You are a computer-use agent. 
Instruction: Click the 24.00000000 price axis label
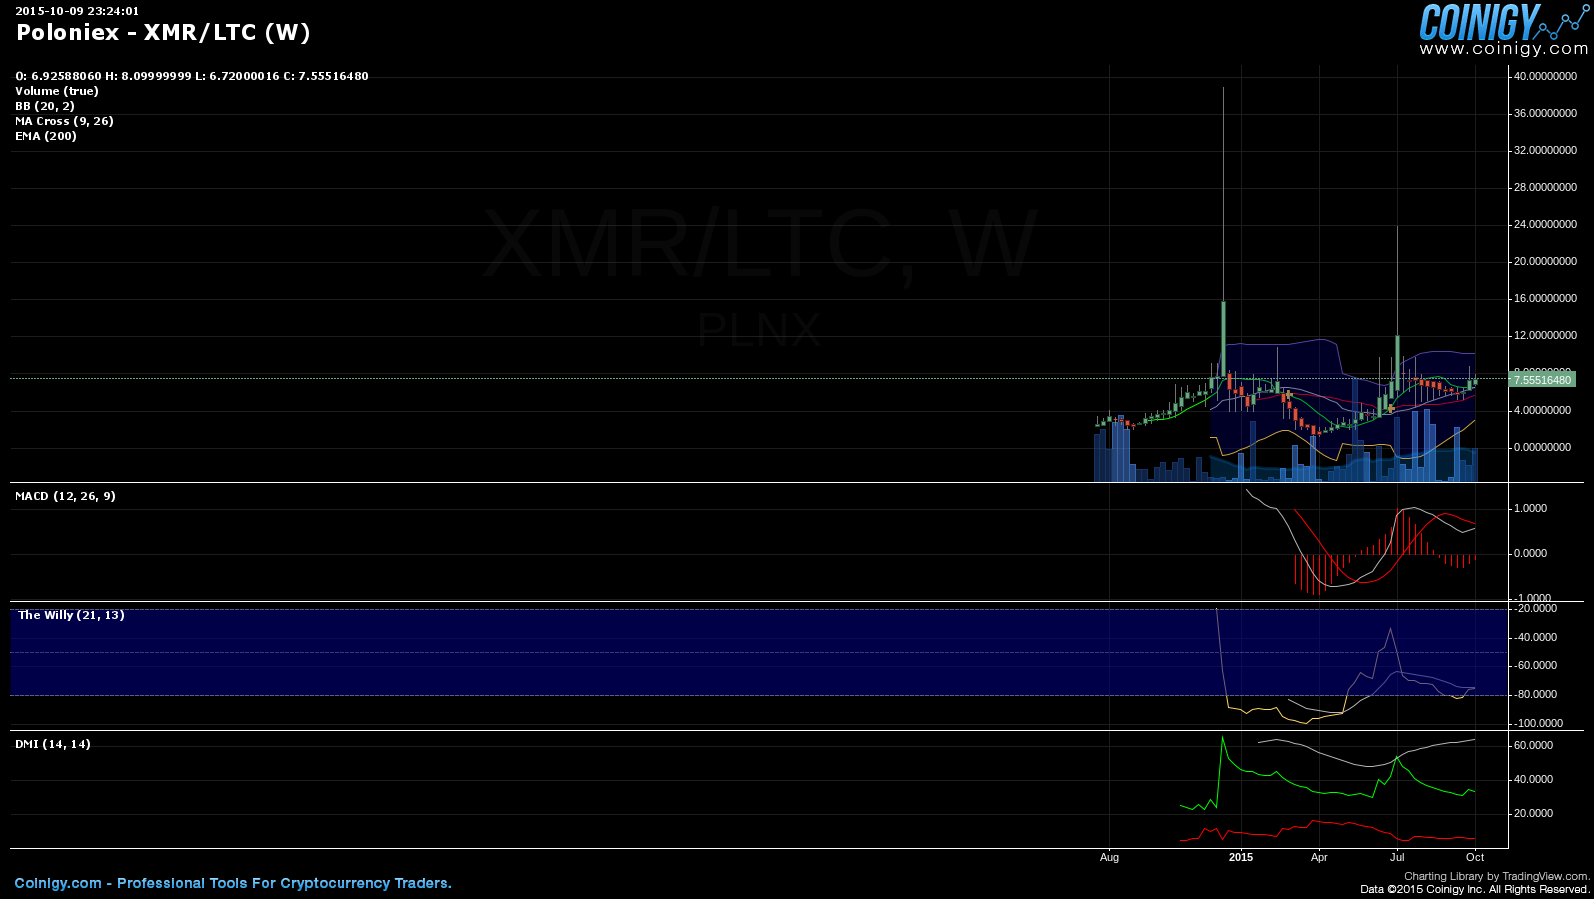(x=1545, y=224)
